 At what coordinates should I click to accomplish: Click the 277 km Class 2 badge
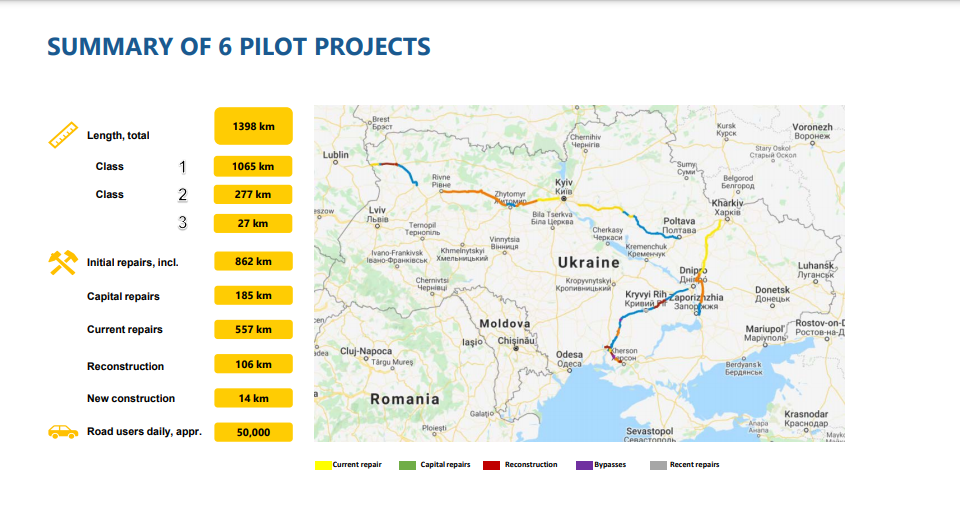(253, 194)
